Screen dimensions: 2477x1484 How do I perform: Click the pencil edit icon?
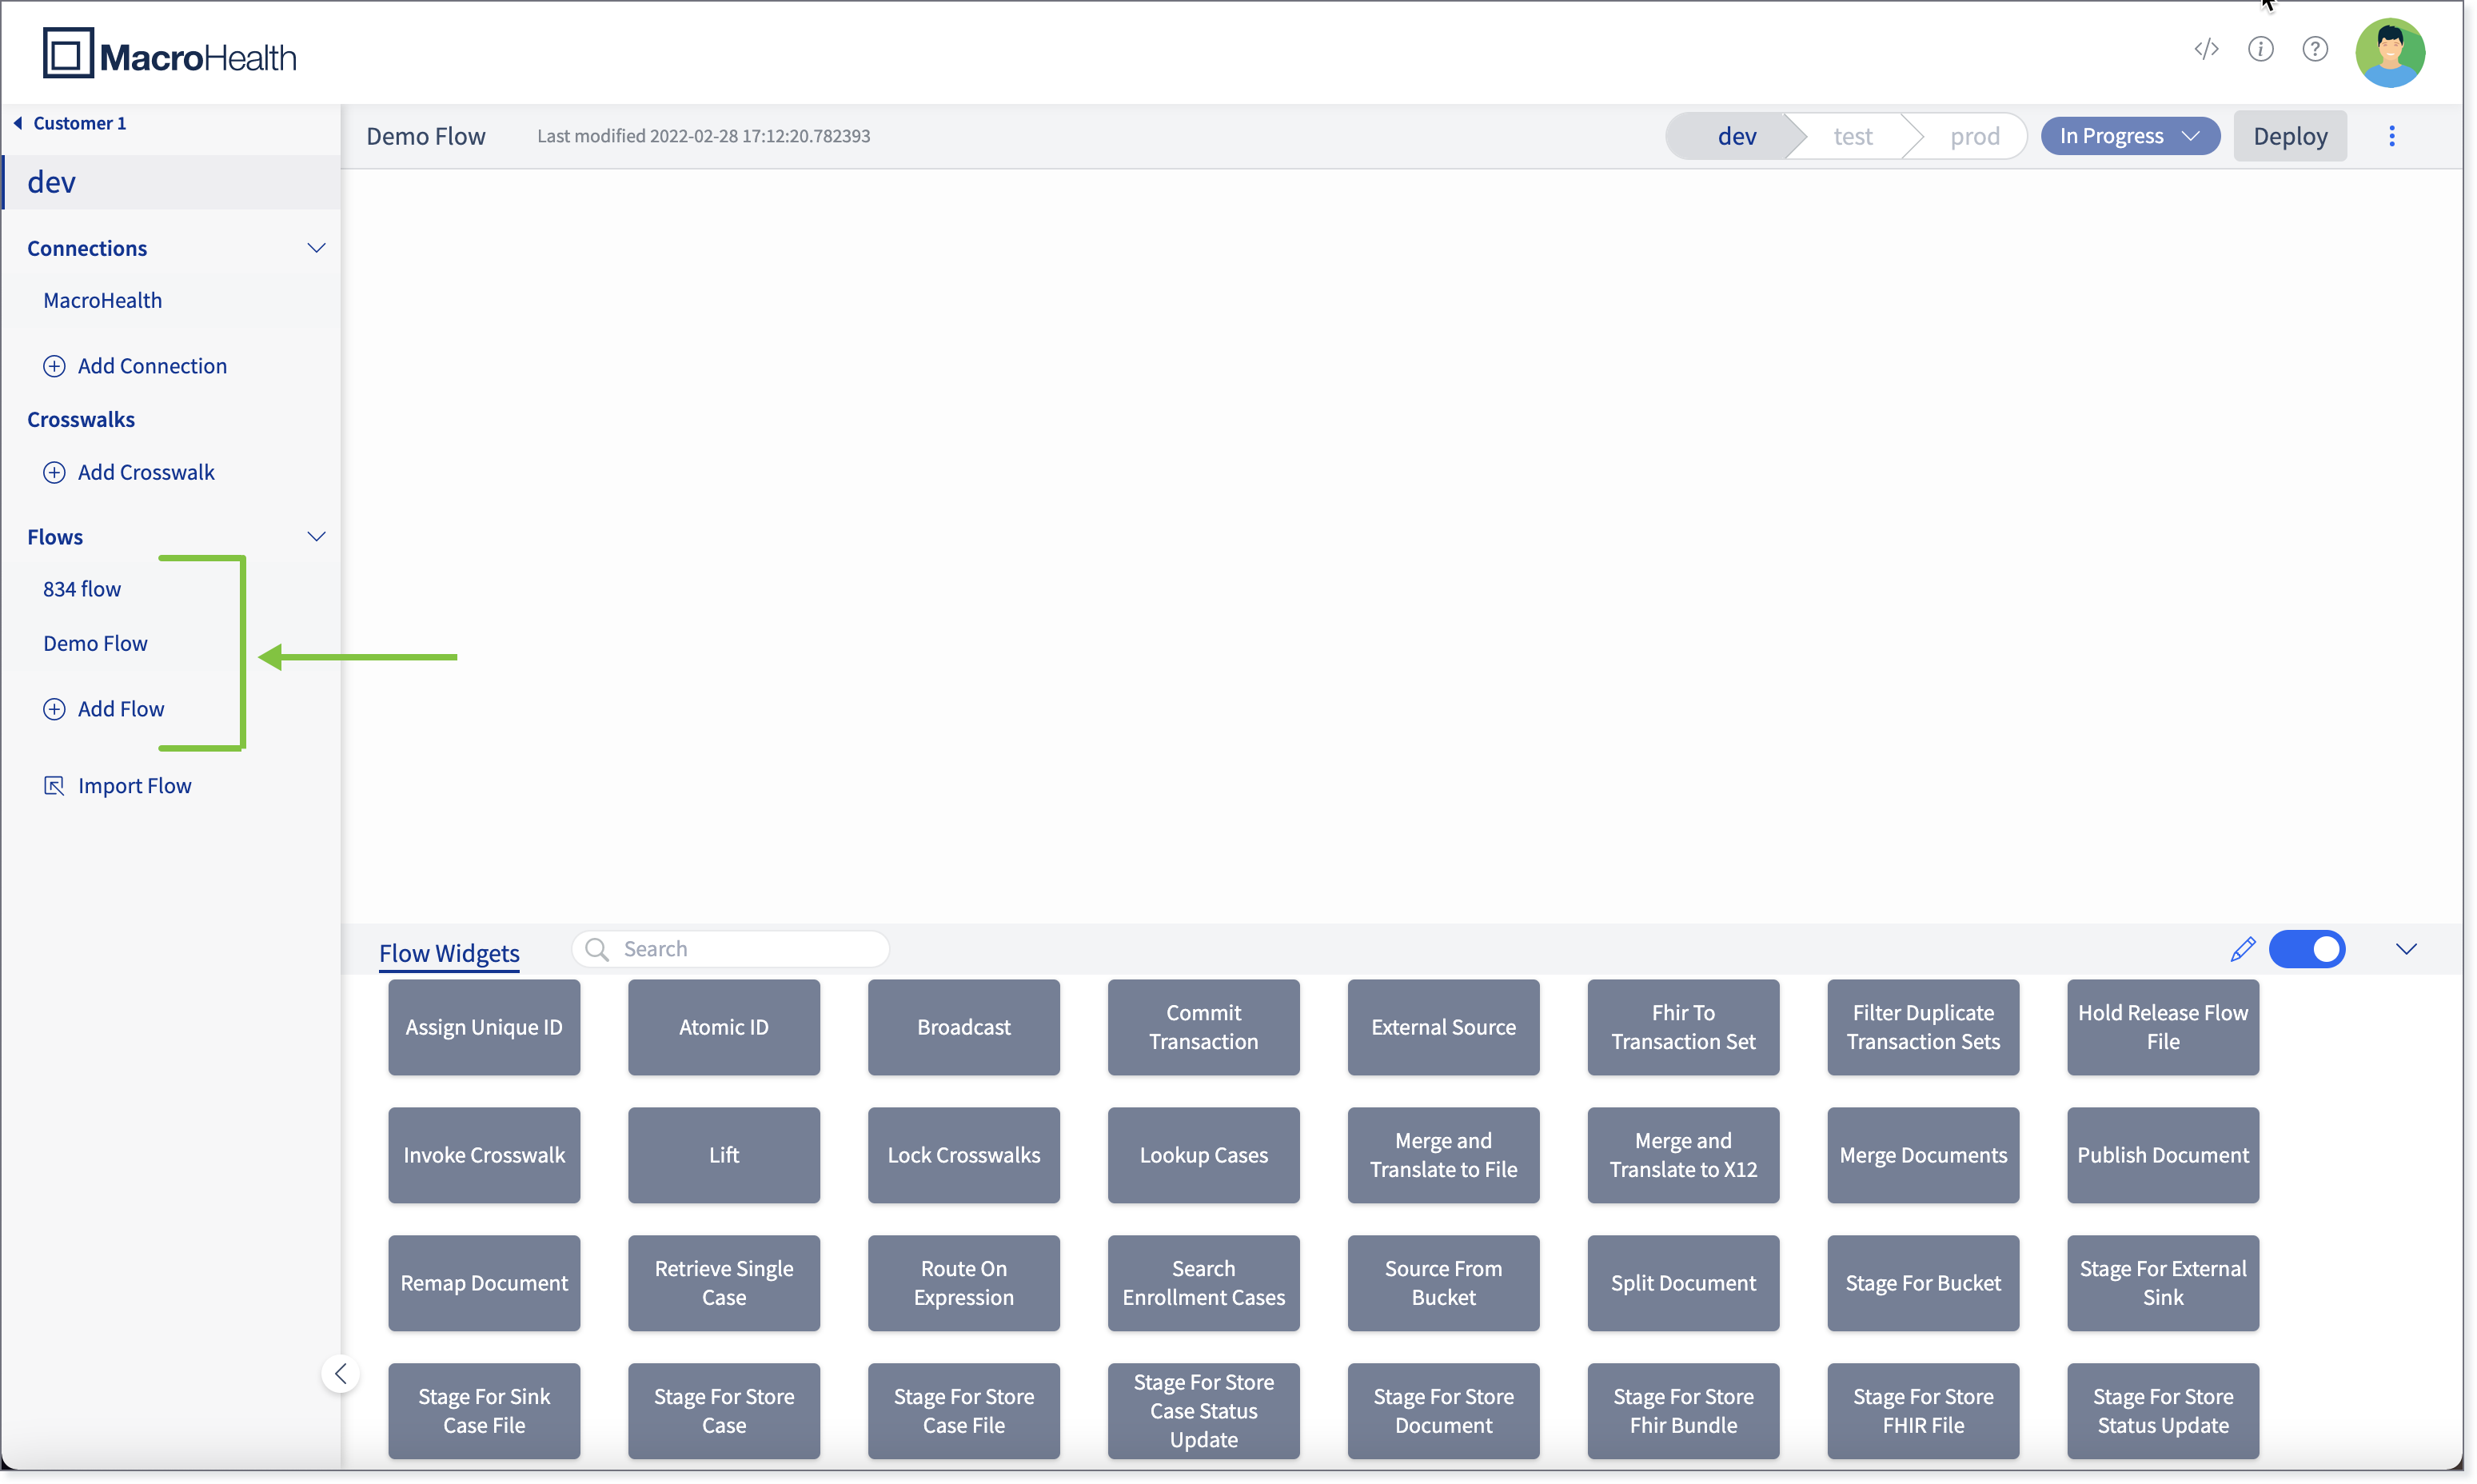[2242, 949]
